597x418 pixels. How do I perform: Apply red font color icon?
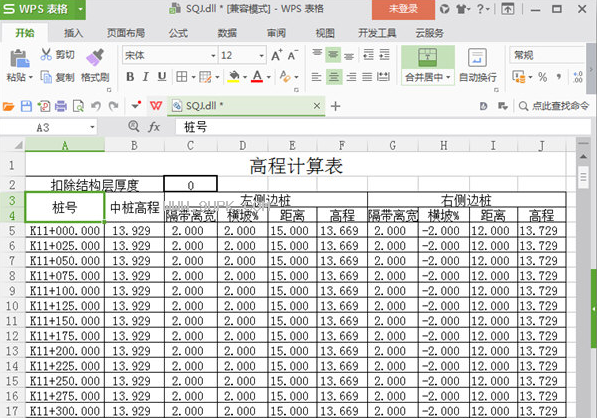[x=257, y=77]
